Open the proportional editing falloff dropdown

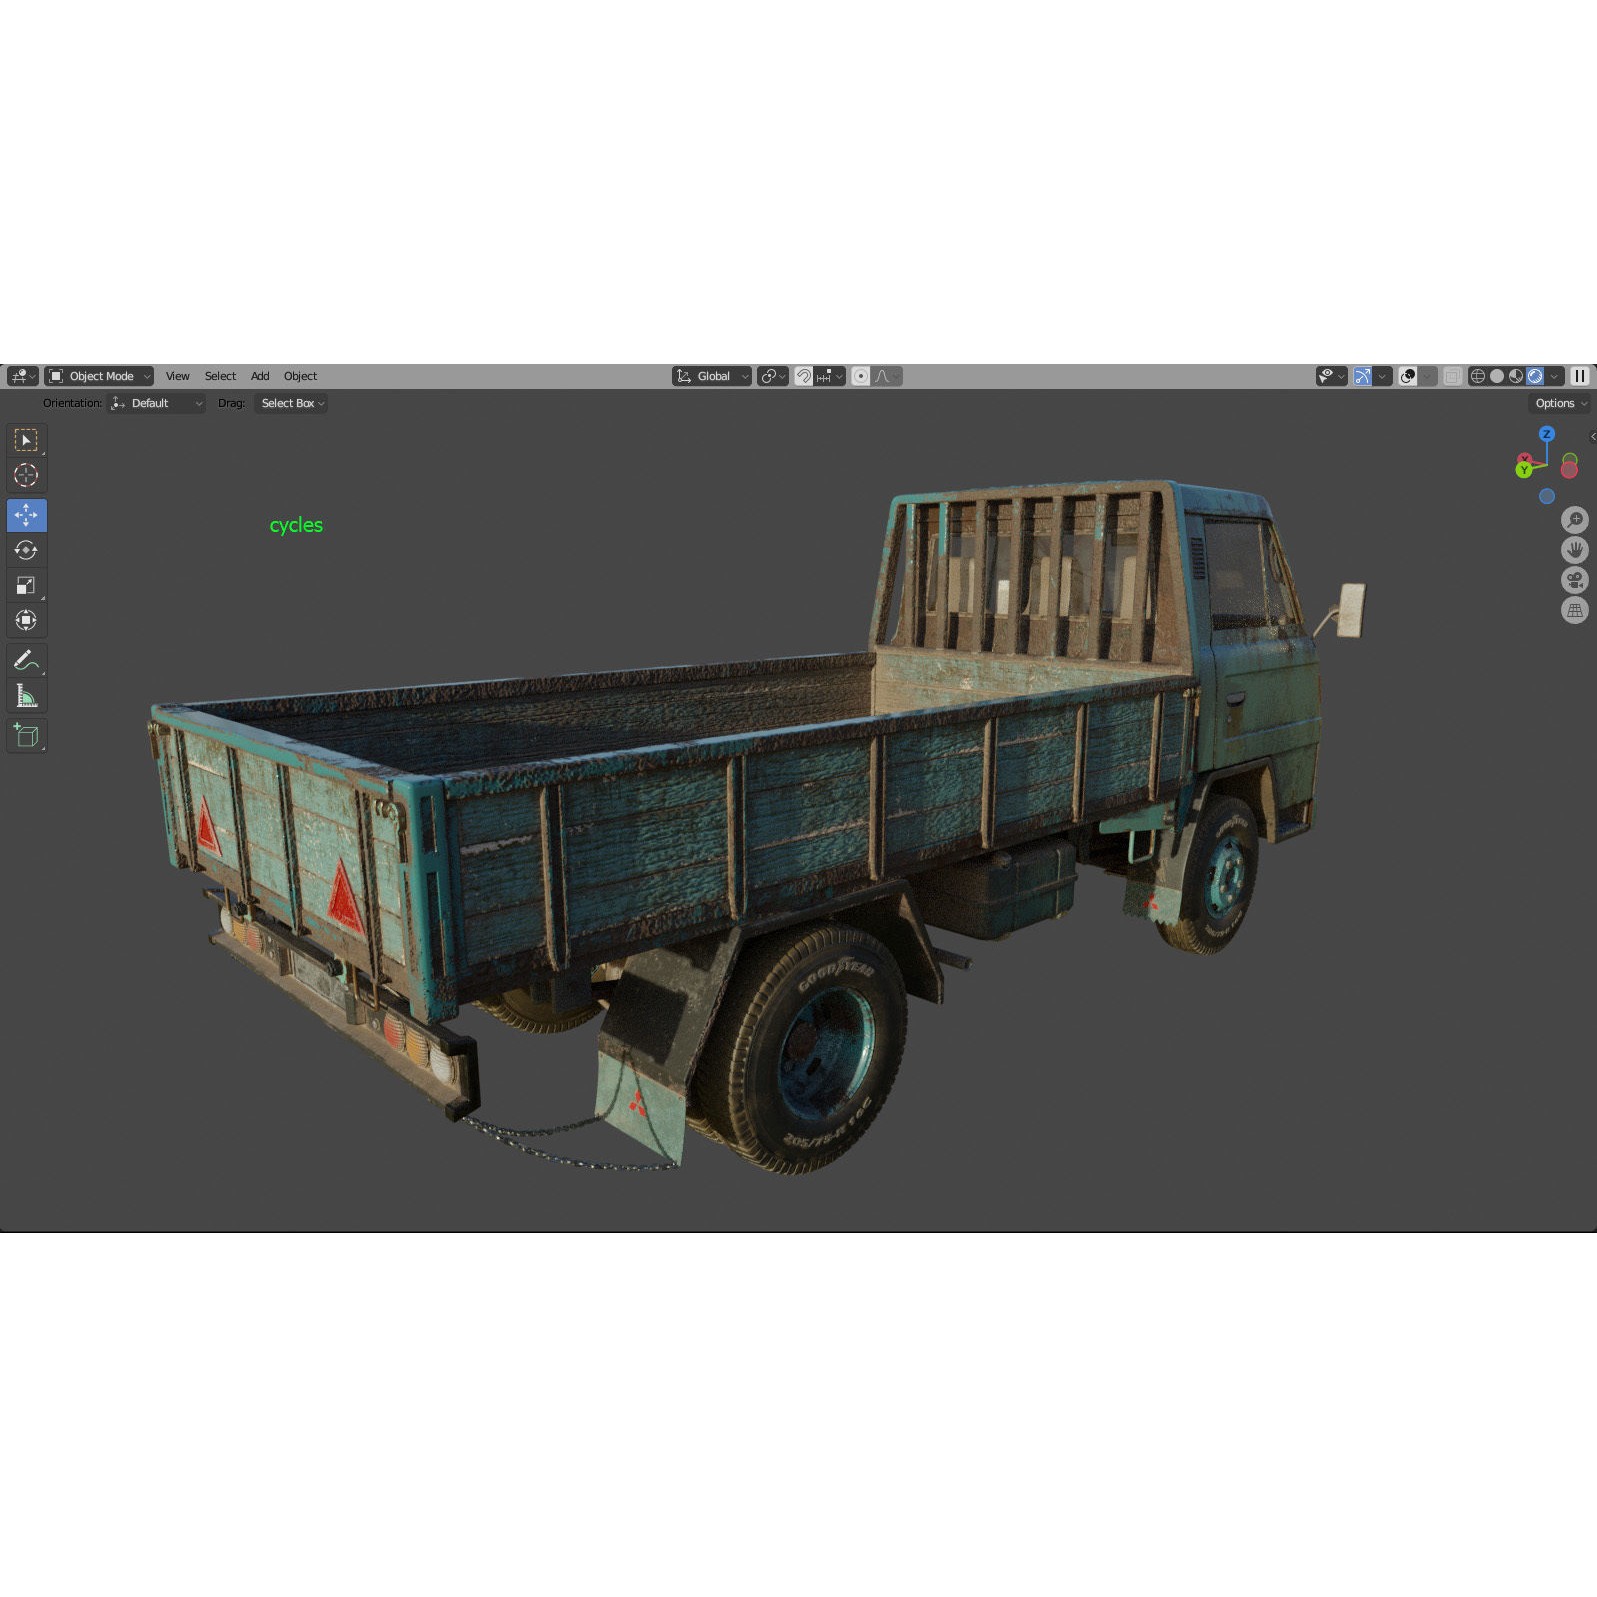[x=886, y=376]
